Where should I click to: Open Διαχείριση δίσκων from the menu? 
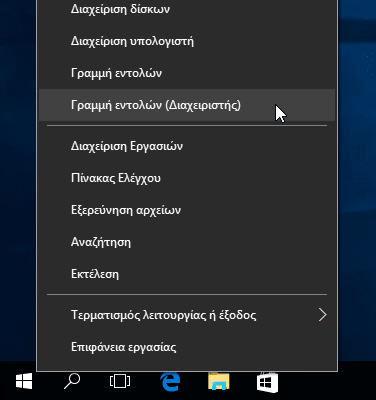[187, 9]
